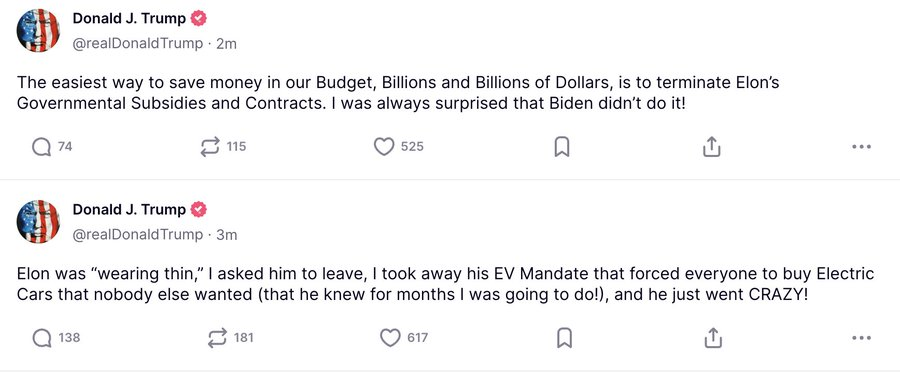The width and height of the screenshot is (900, 372).
Task: ReTruth the EV Mandate post
Action: pyautogui.click(x=230, y=338)
